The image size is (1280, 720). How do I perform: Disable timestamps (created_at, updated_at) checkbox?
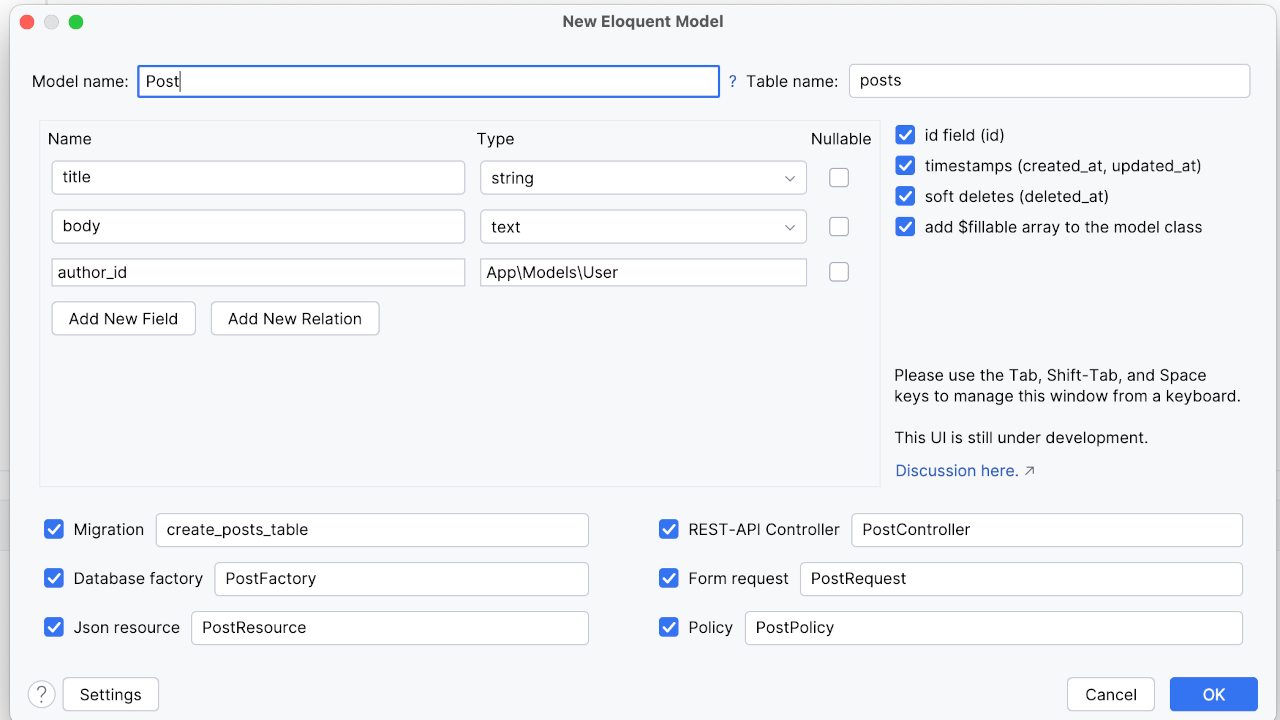coord(905,166)
